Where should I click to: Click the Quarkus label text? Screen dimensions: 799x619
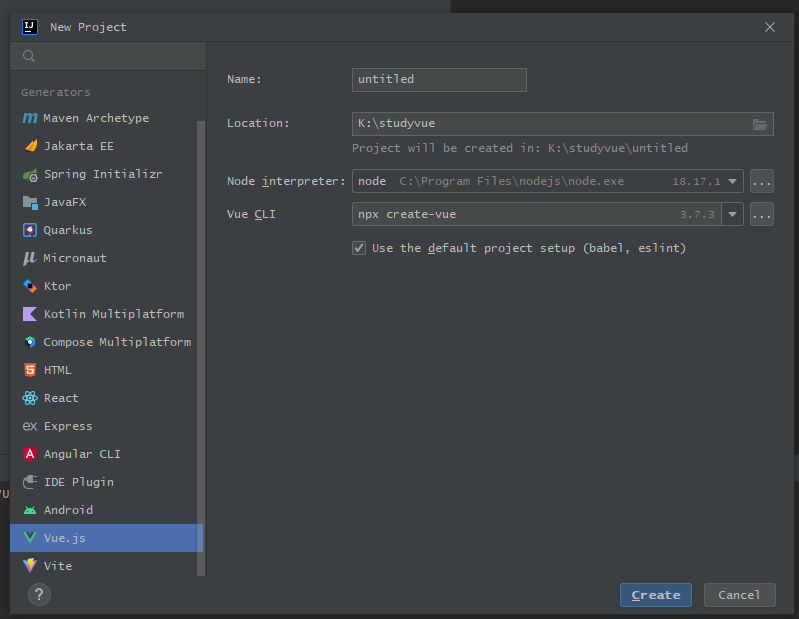(x=68, y=230)
